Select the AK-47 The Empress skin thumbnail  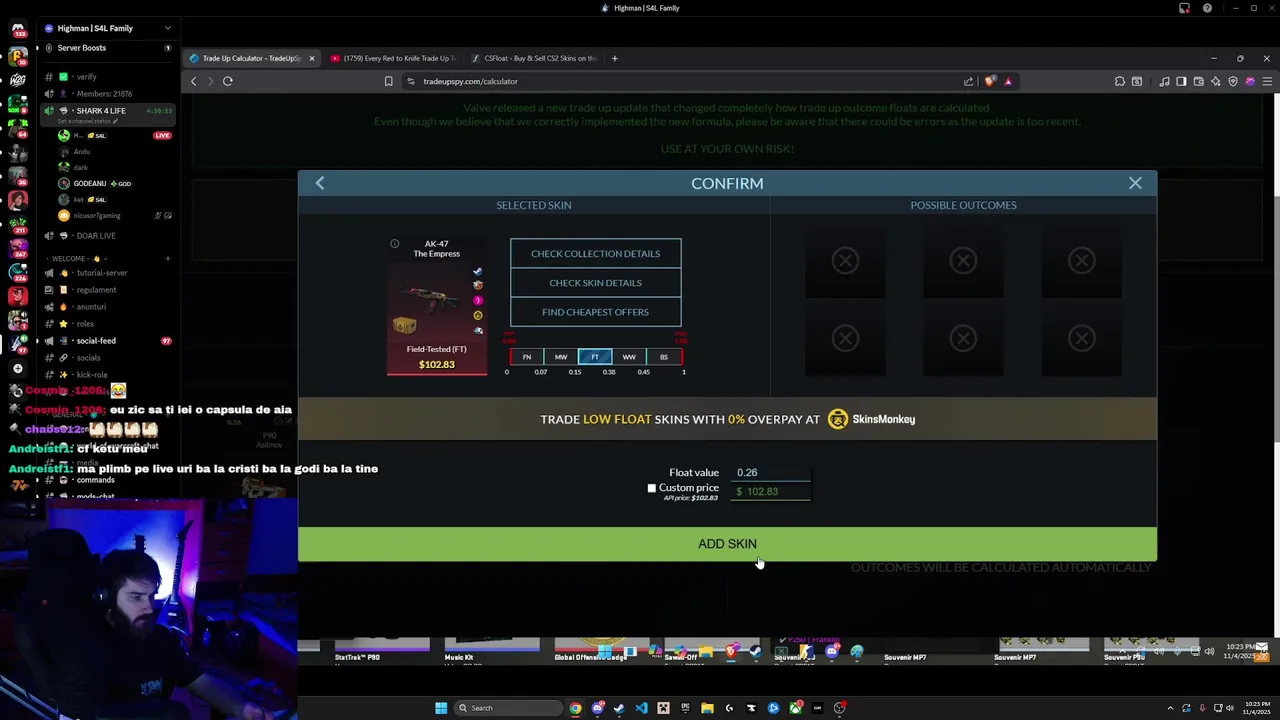coord(437,305)
